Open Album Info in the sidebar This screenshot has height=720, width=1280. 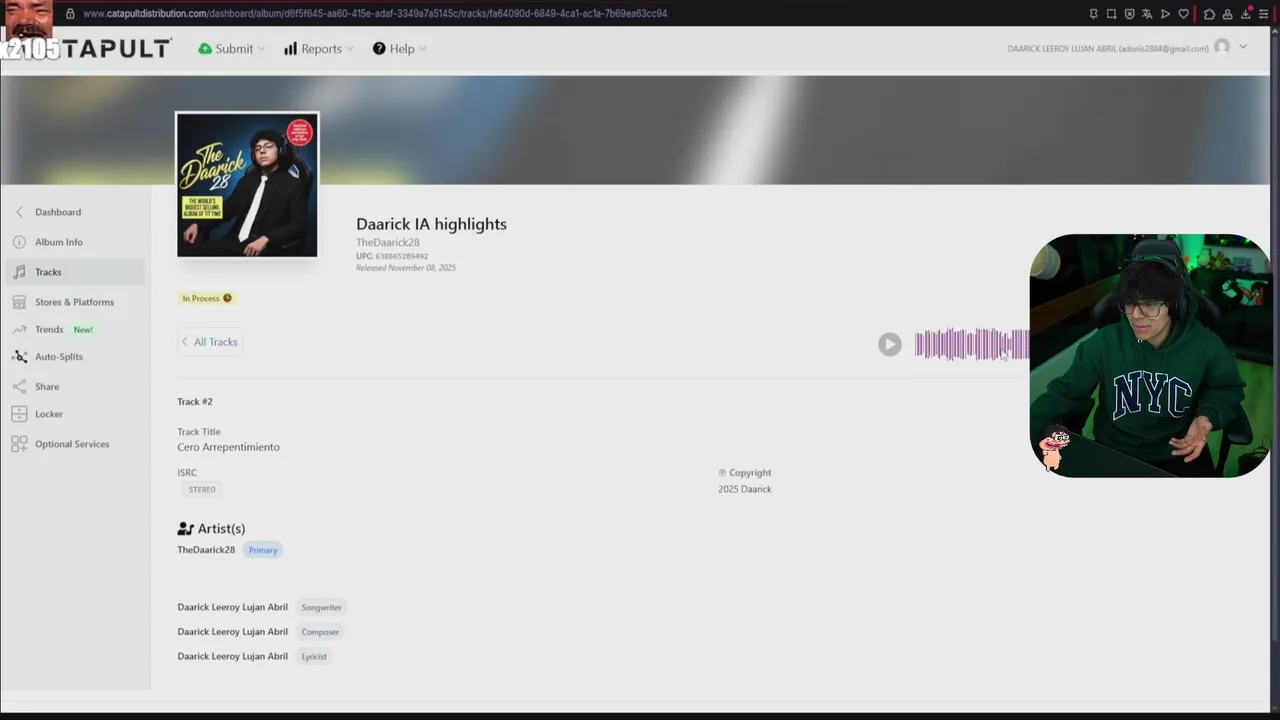coord(59,242)
